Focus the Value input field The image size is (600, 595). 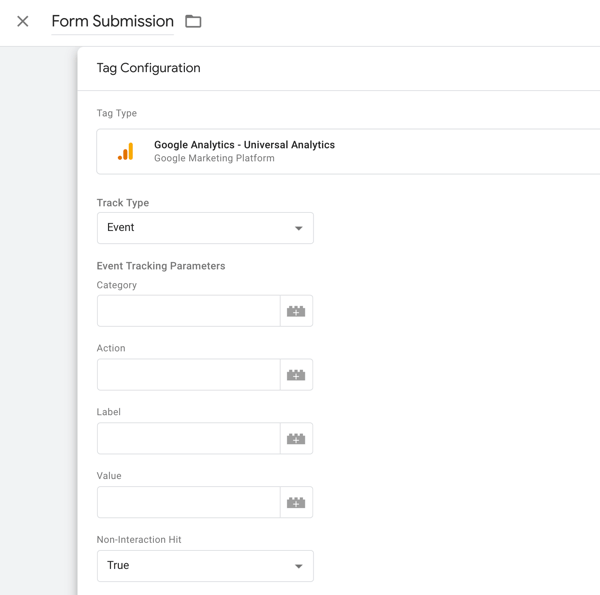click(189, 502)
